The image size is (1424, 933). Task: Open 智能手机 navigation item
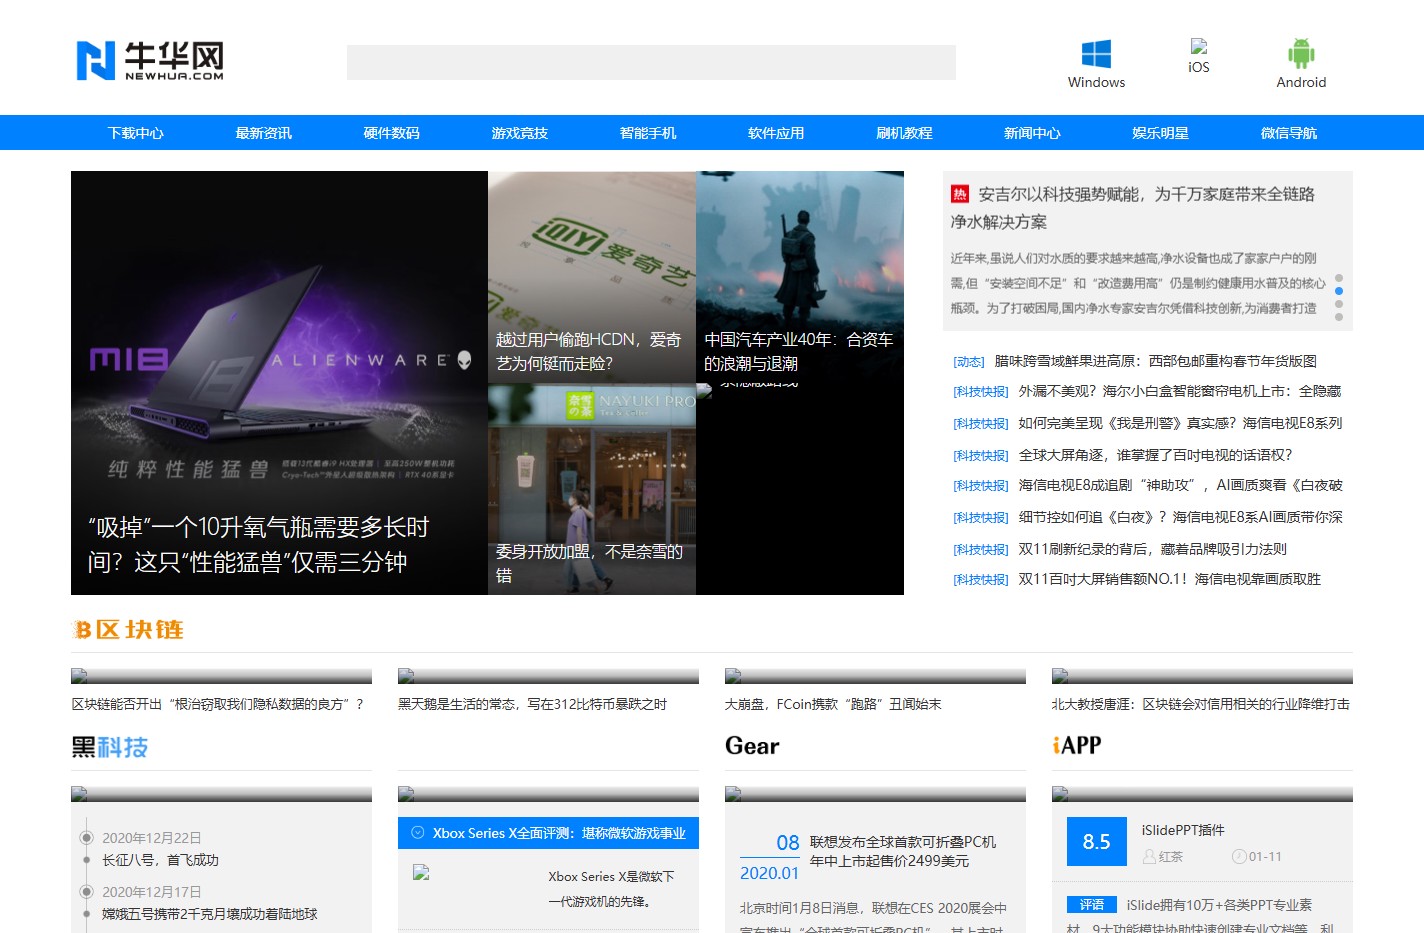click(648, 133)
